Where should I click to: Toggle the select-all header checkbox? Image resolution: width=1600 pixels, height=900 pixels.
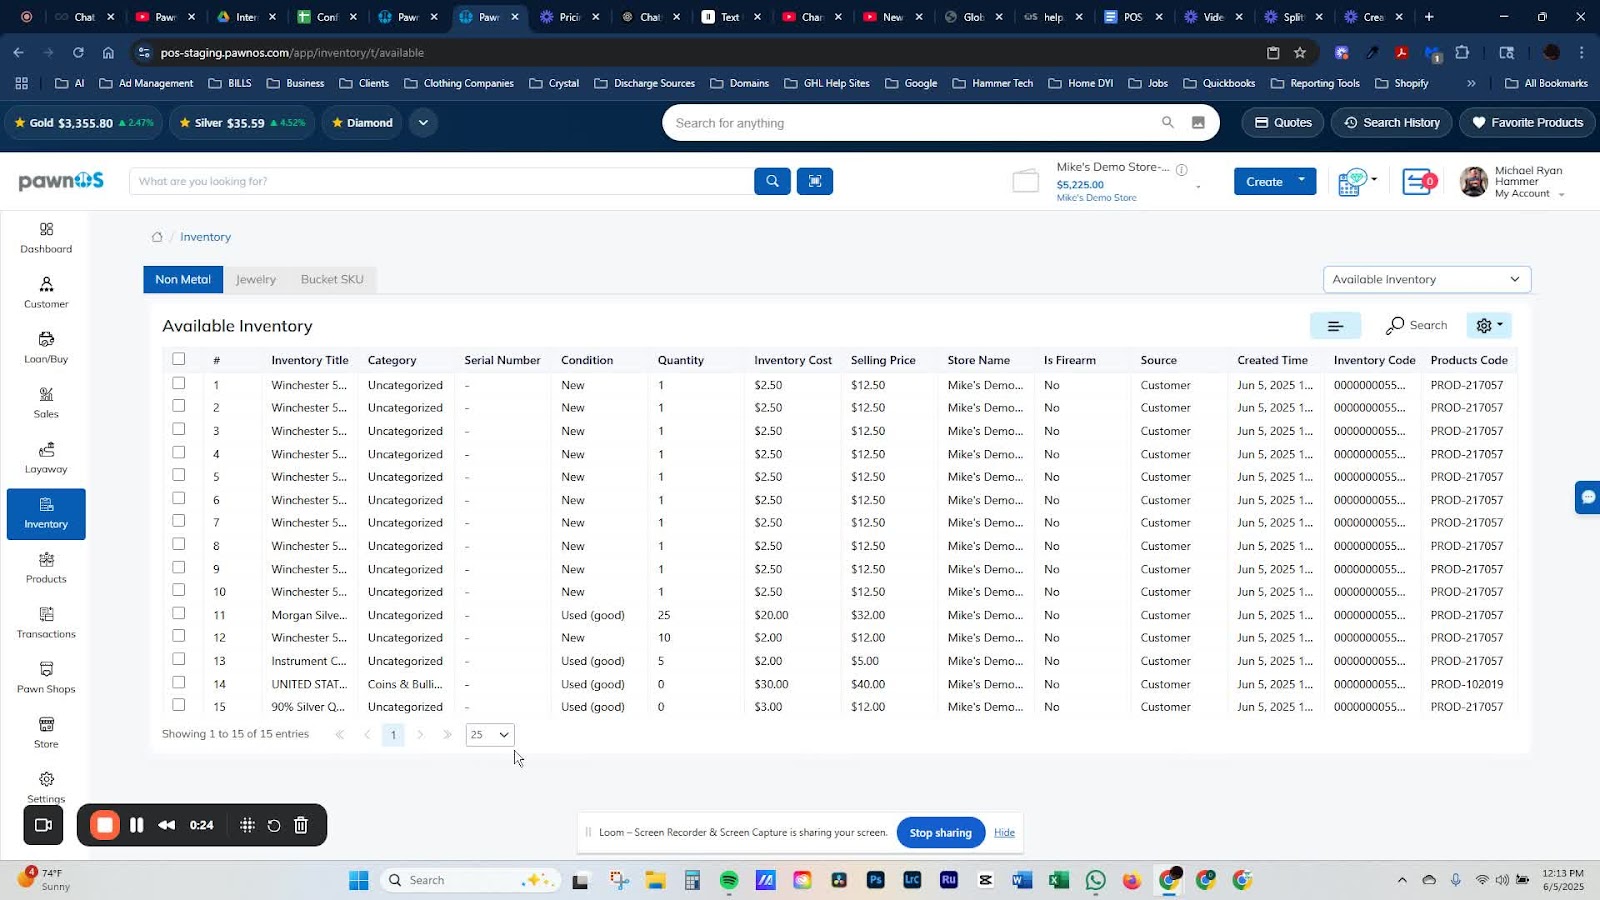click(179, 359)
